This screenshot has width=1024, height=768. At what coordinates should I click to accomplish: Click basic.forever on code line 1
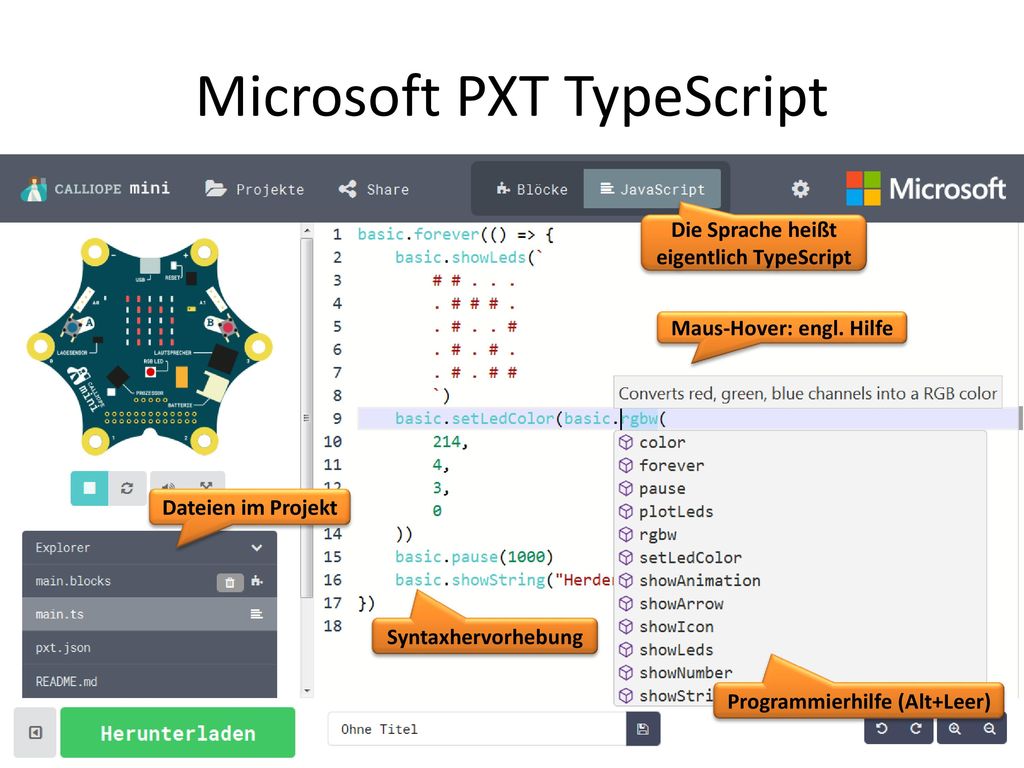(x=418, y=234)
